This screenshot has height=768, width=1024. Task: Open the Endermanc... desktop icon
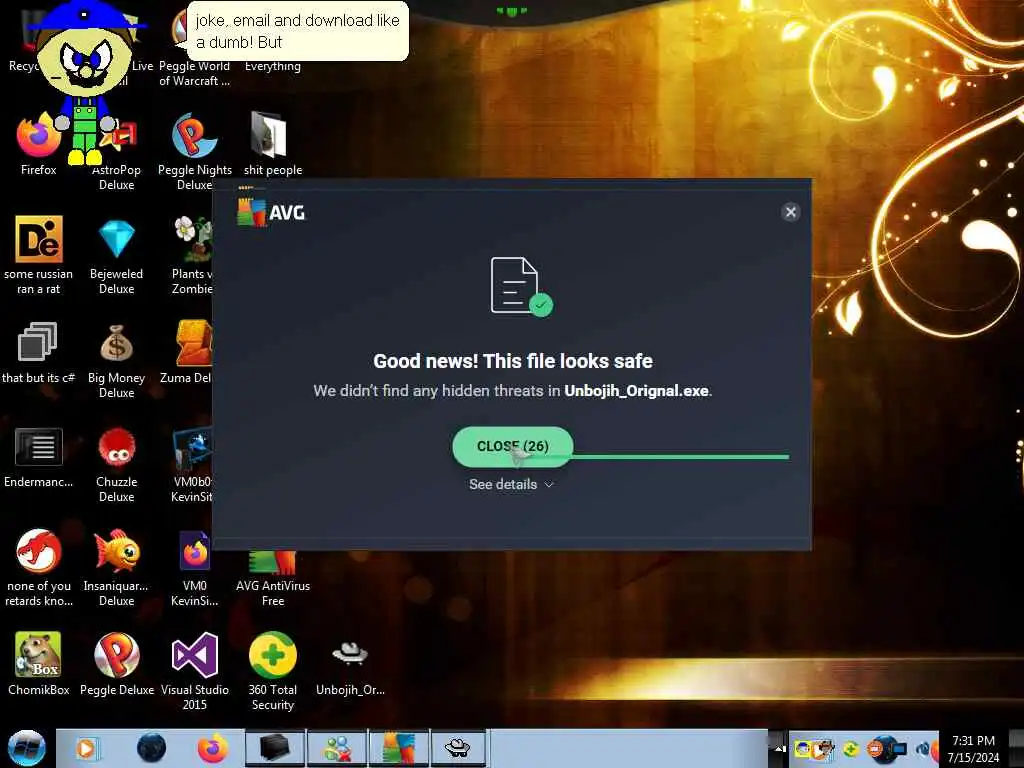[x=39, y=456]
